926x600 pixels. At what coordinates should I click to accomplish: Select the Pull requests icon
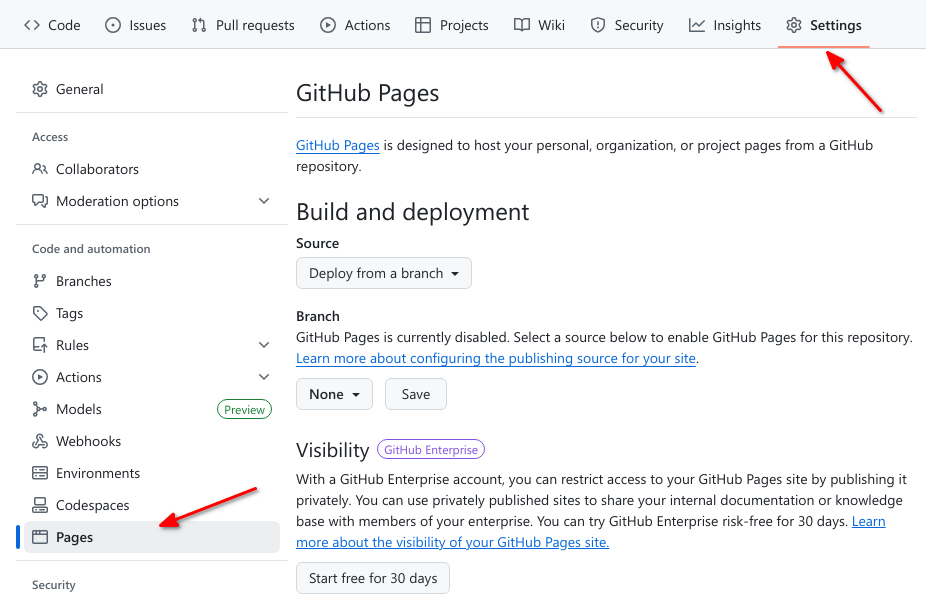(x=197, y=25)
